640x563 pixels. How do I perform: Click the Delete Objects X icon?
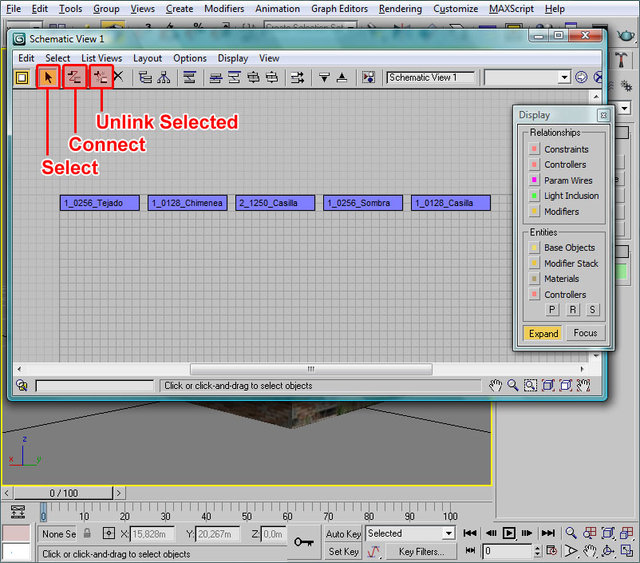pyautogui.click(x=118, y=77)
